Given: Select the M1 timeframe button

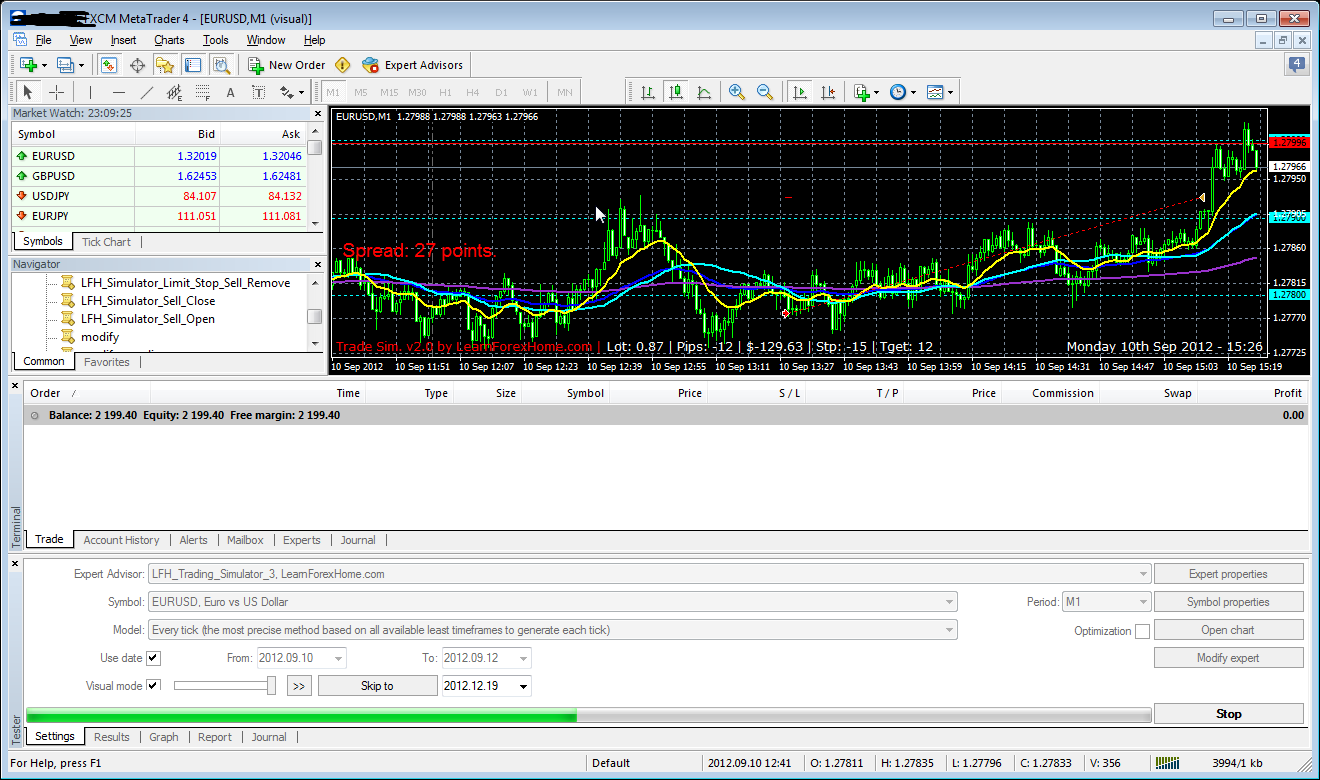Looking at the screenshot, I should pos(333,93).
